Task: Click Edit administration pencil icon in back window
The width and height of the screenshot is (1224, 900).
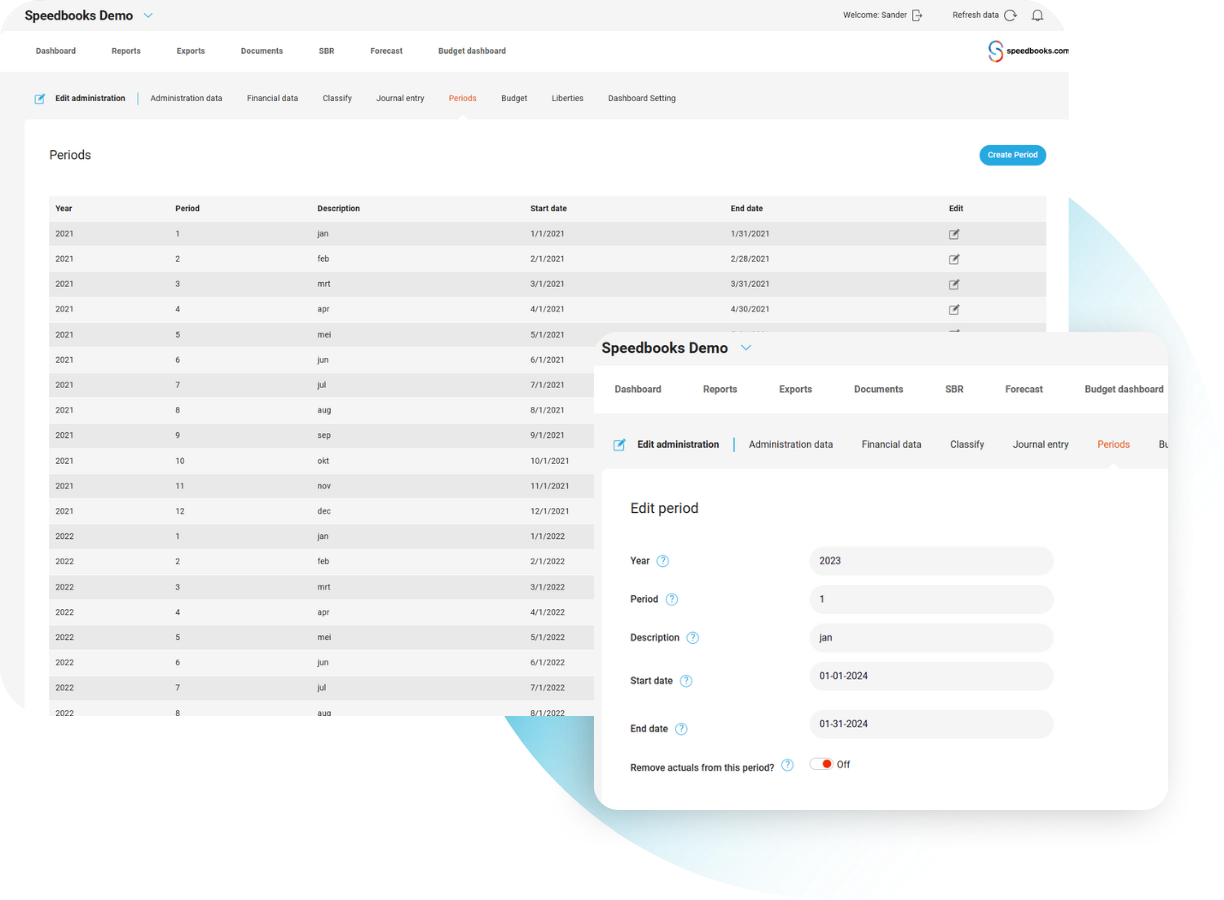Action: (40, 99)
